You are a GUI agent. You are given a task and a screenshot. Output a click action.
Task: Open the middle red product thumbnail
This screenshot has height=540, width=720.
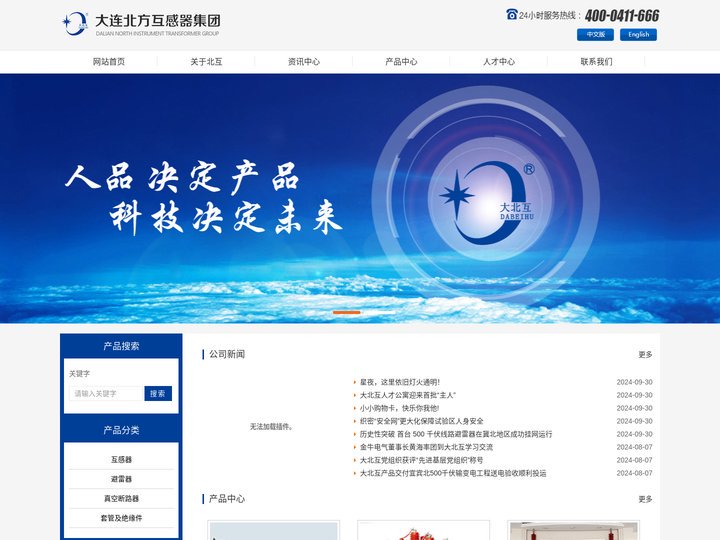[x=423, y=530]
